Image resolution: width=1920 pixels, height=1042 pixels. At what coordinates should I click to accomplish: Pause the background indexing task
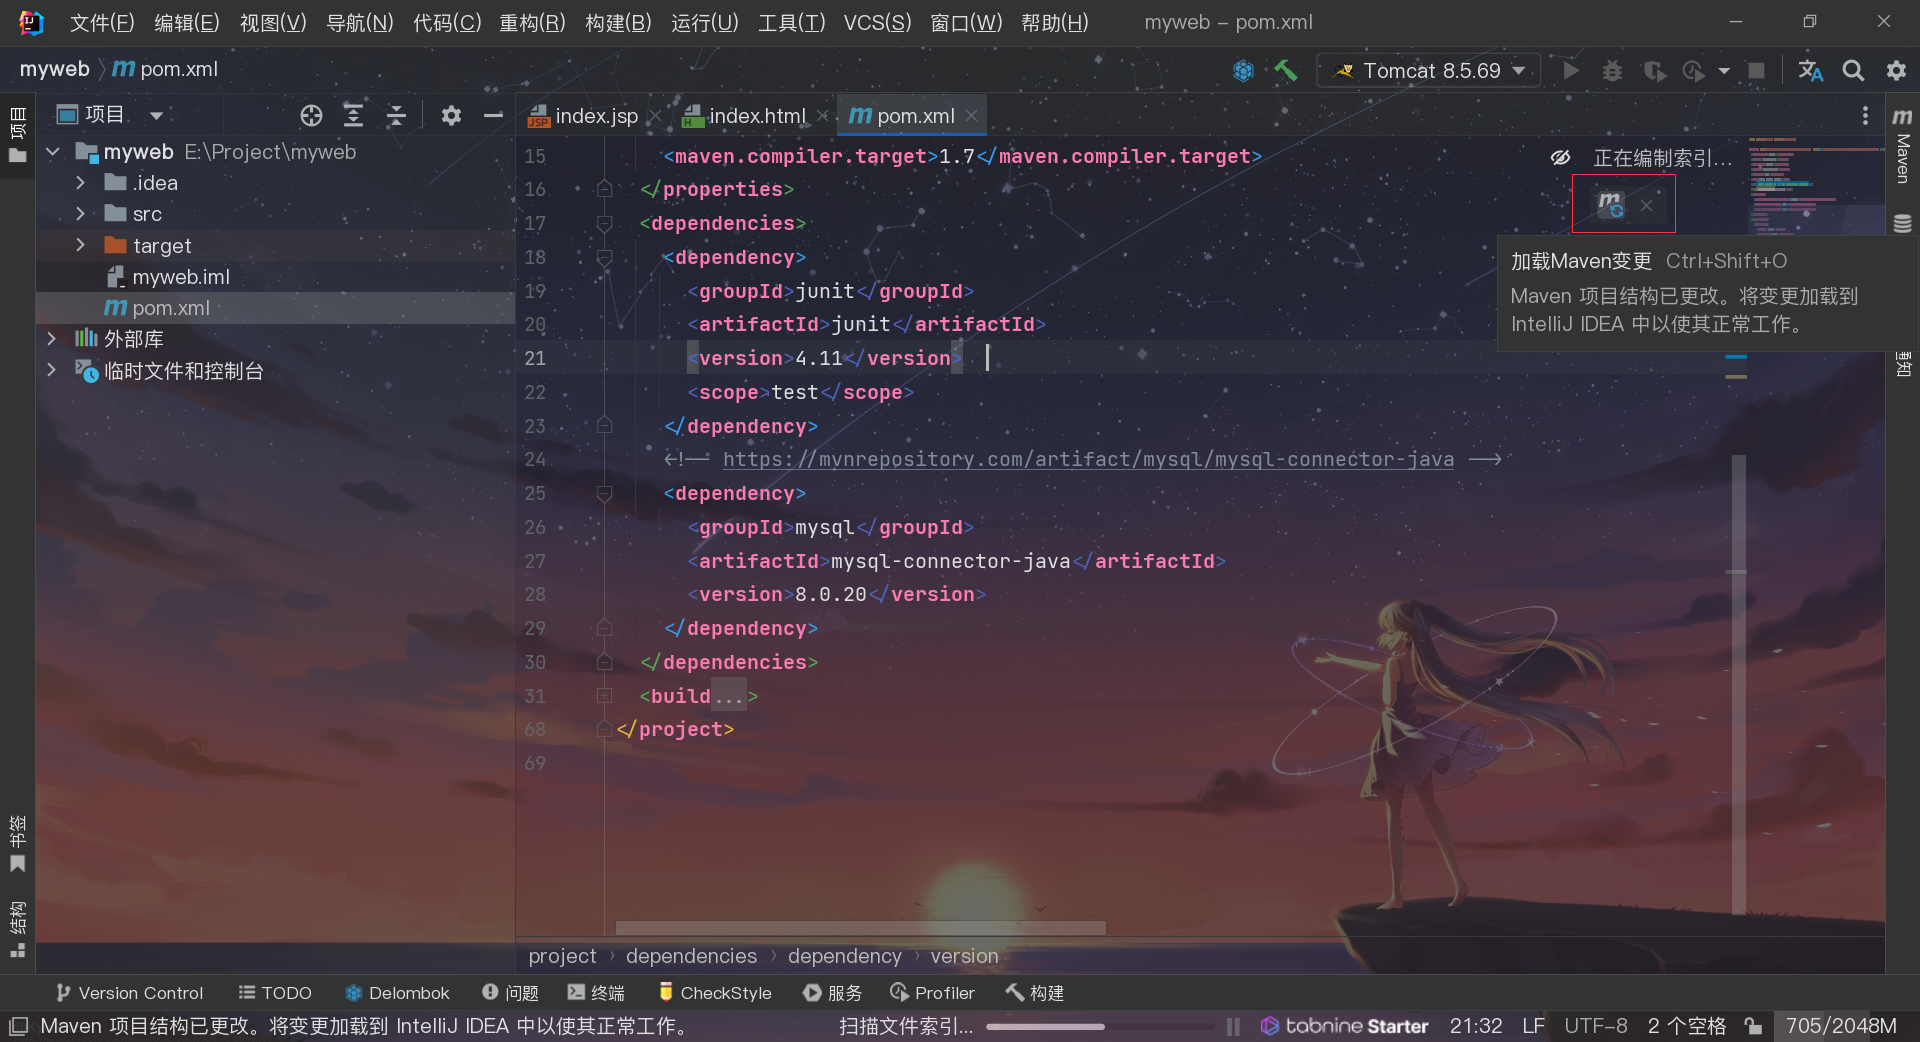coord(1233,1026)
